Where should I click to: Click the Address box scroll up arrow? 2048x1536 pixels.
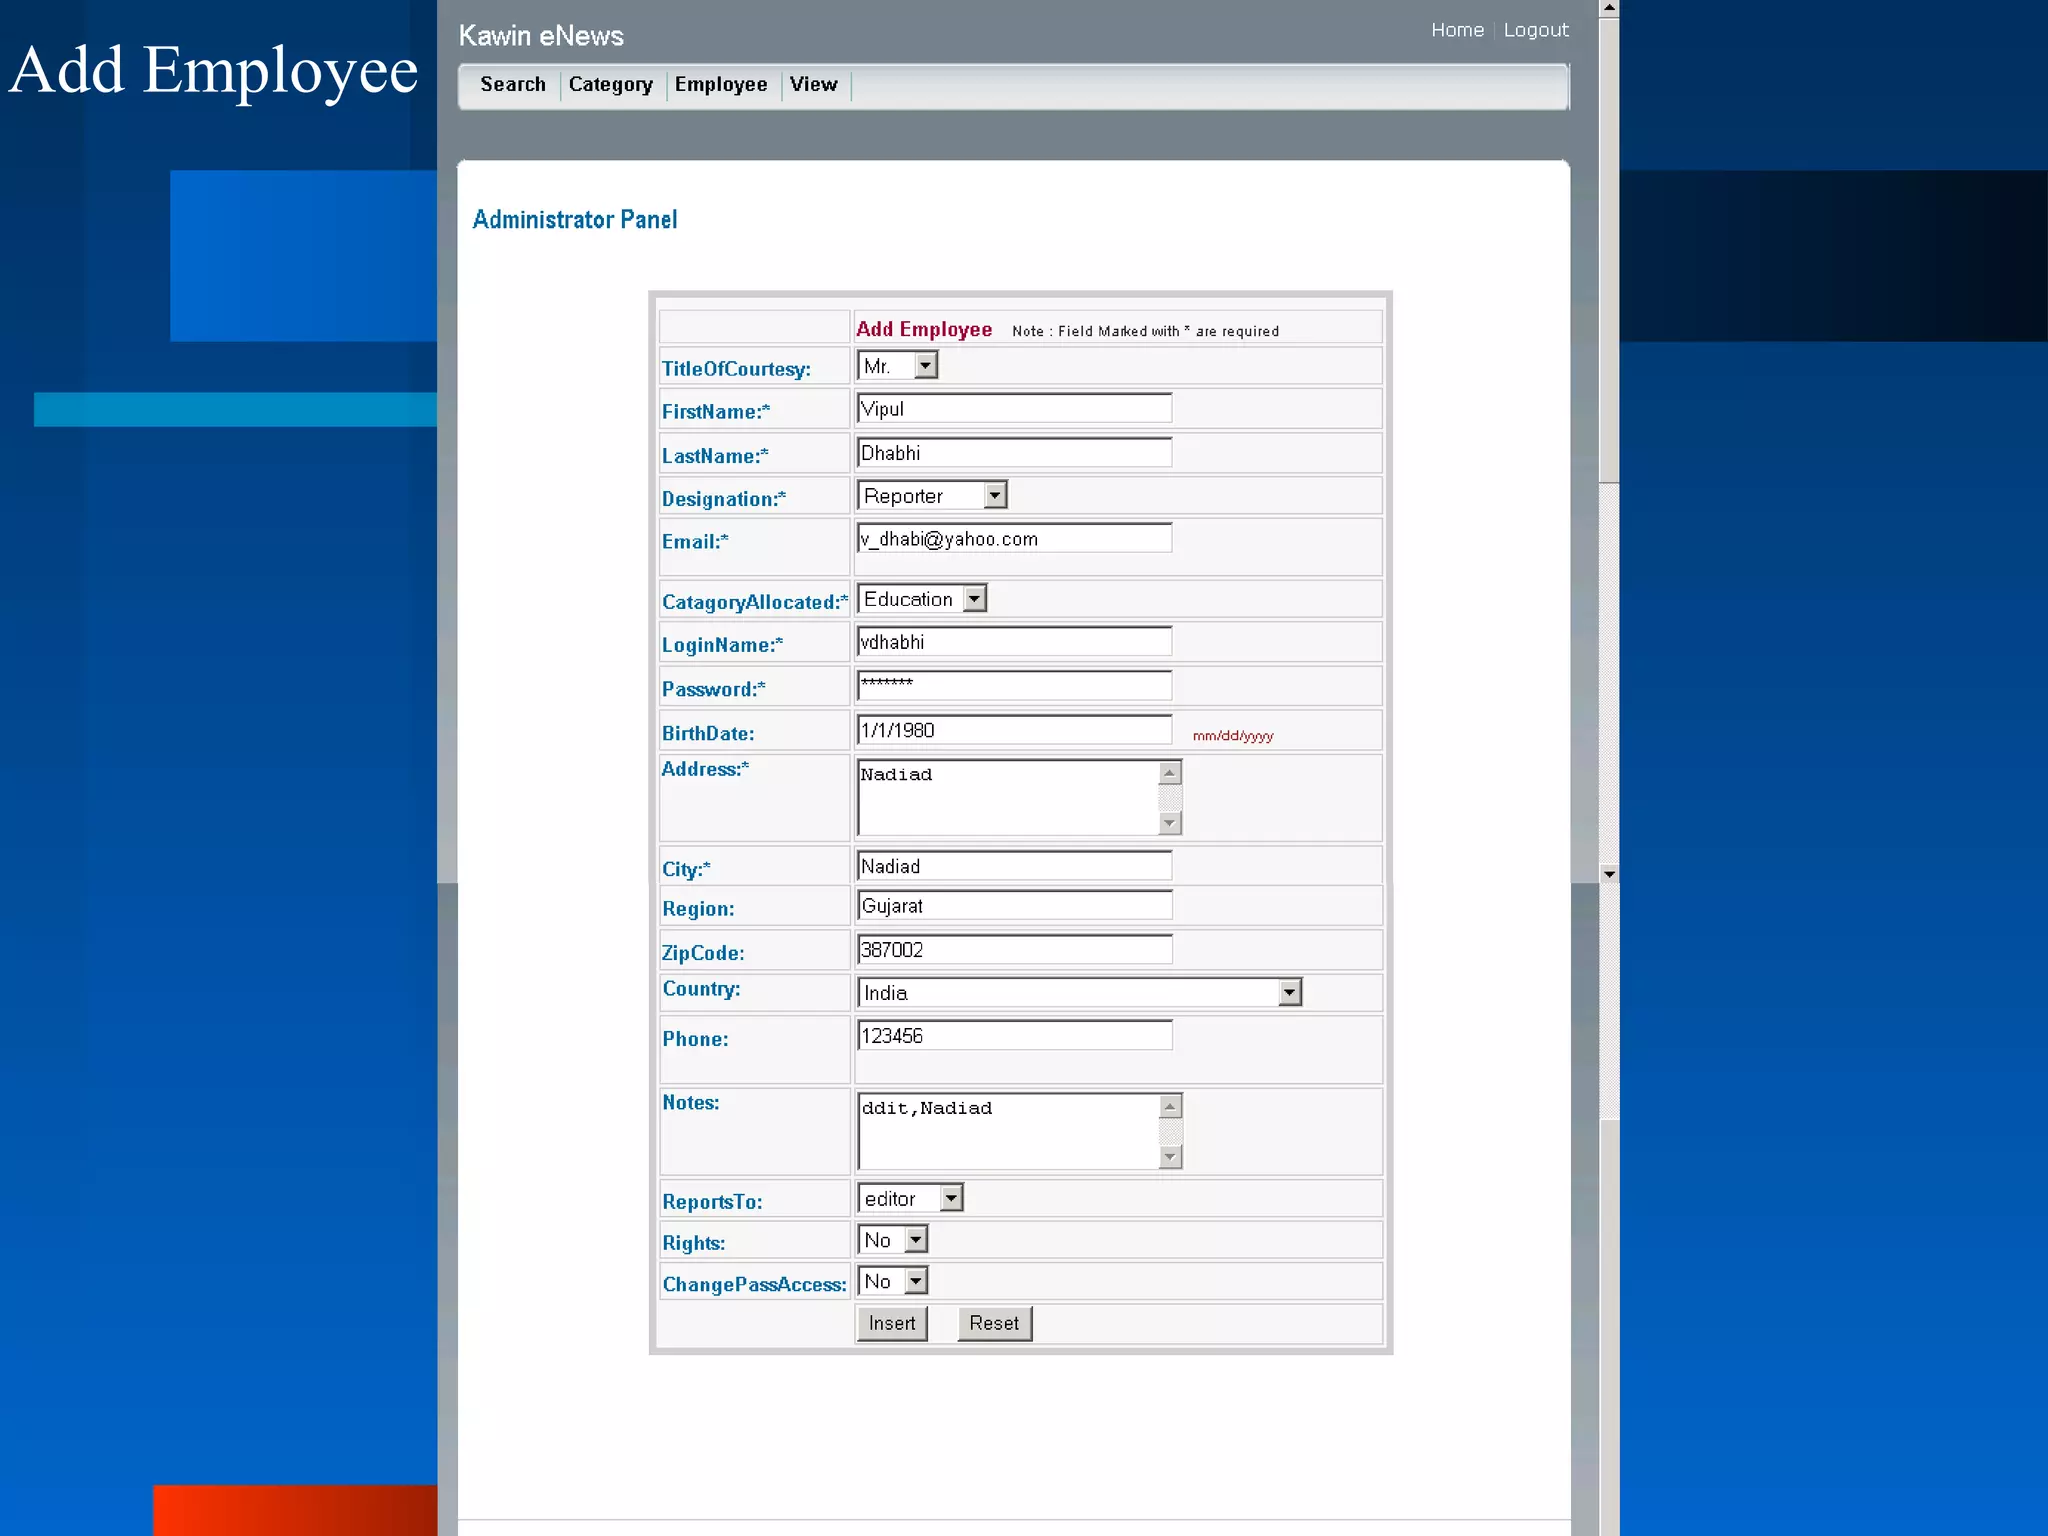pos(1170,773)
